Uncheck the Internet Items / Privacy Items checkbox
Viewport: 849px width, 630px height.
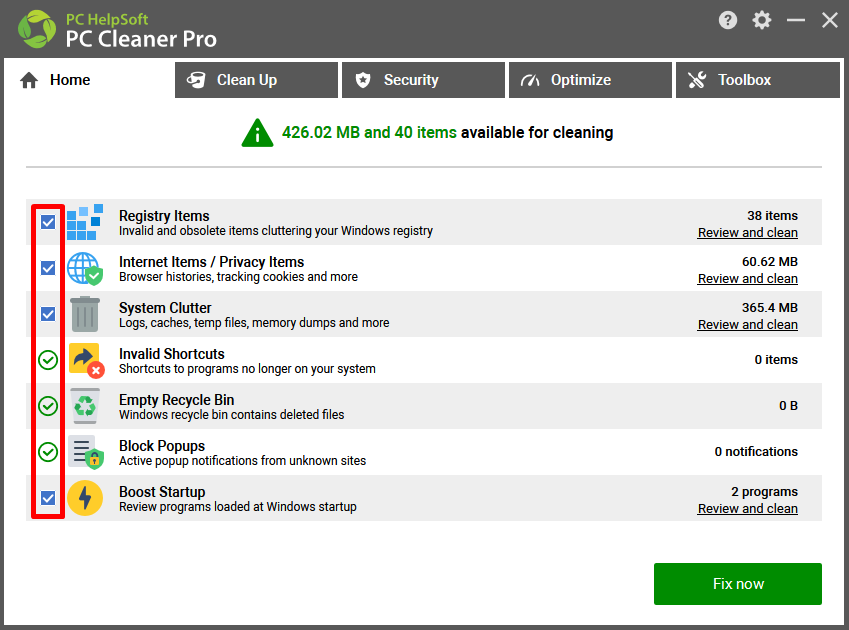[48, 268]
